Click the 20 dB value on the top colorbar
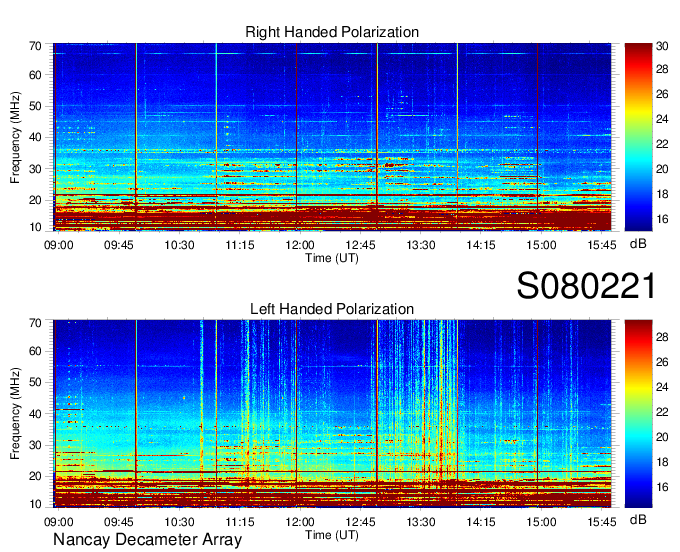Viewport: 680px width, 552px height. click(662, 169)
